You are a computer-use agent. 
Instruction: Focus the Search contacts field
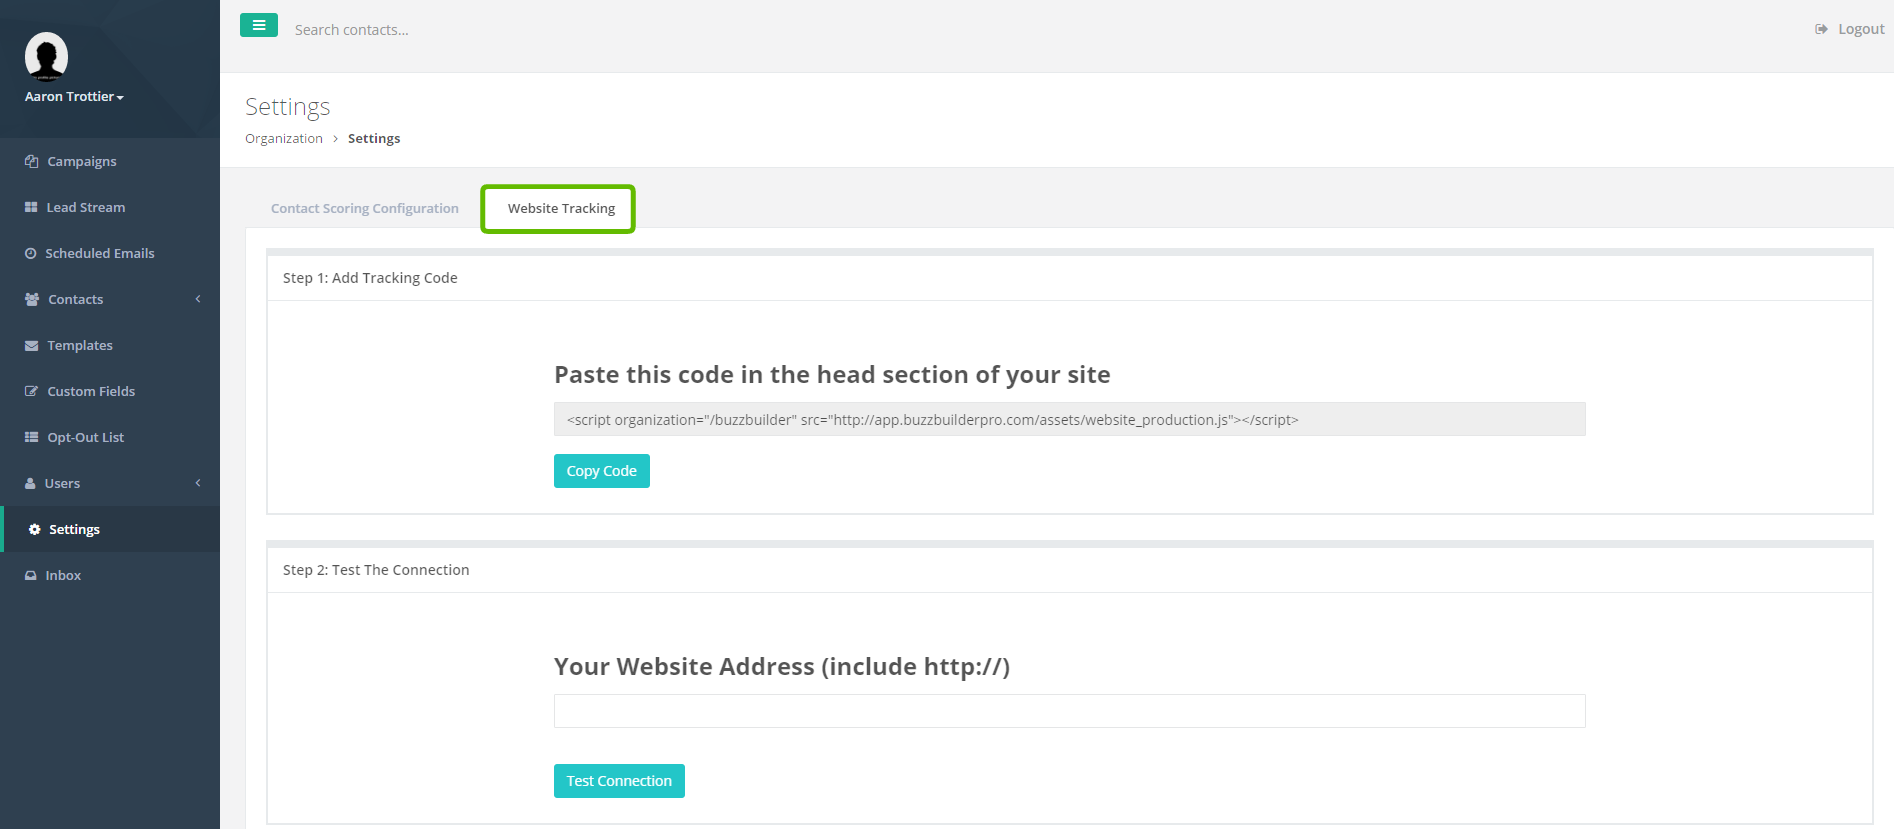(351, 30)
